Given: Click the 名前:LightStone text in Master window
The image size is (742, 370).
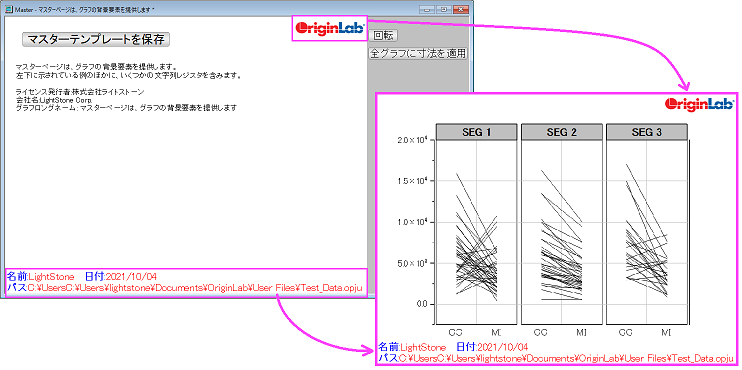Looking at the screenshot, I should [x=40, y=276].
